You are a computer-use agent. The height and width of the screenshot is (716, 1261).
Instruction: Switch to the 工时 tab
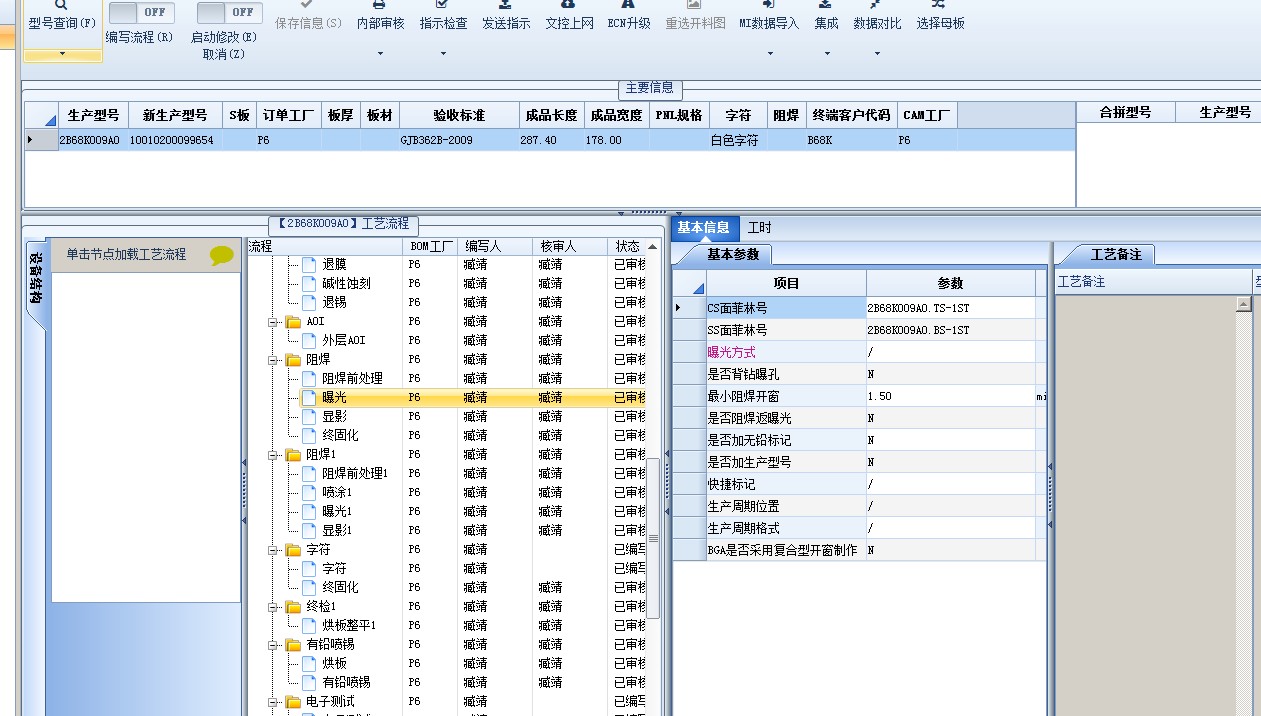pos(760,228)
